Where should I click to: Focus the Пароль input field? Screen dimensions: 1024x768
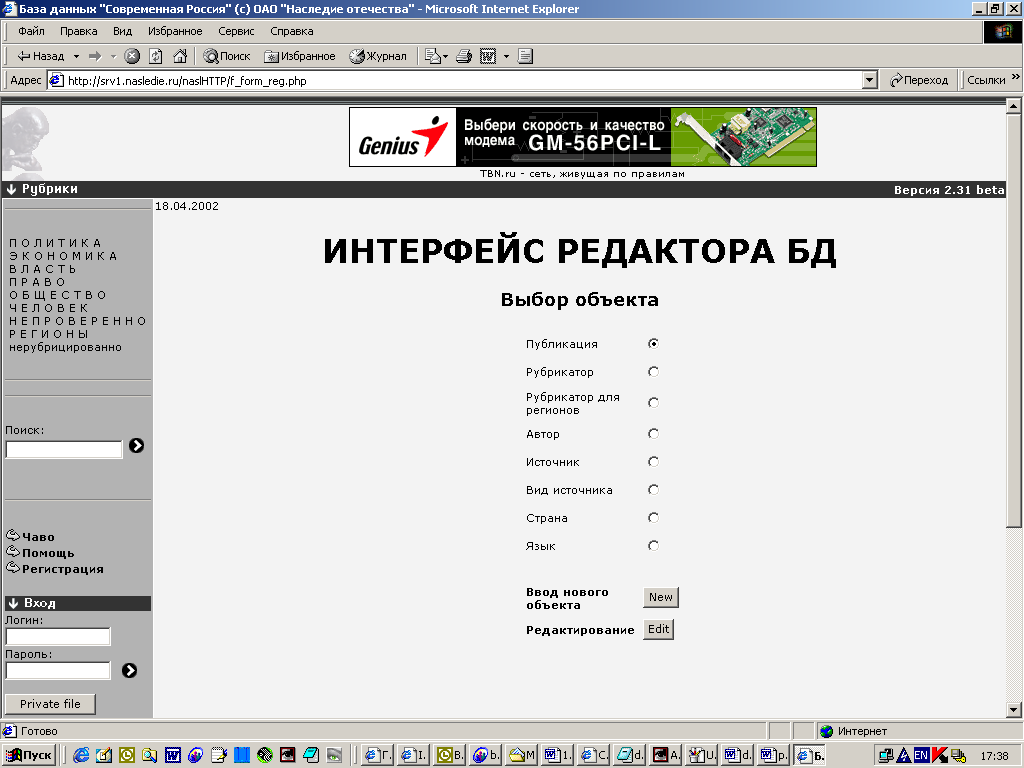point(58,670)
